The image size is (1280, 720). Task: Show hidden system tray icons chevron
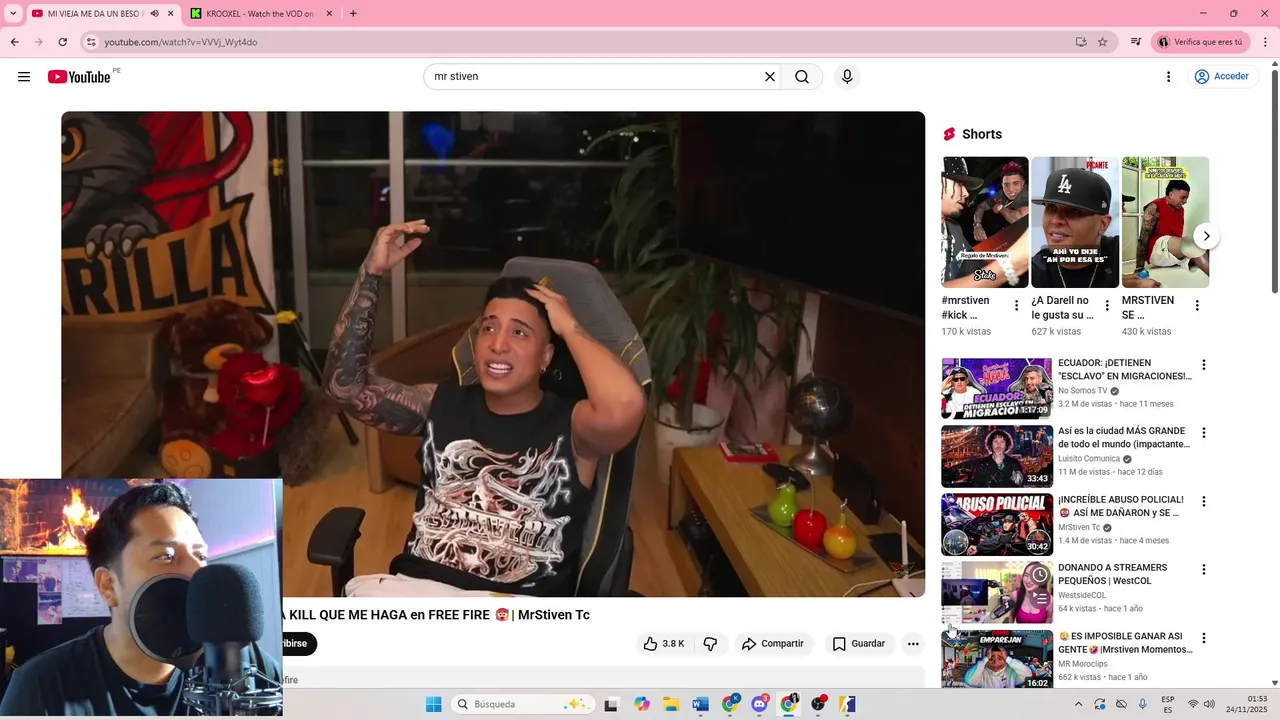(1078, 704)
